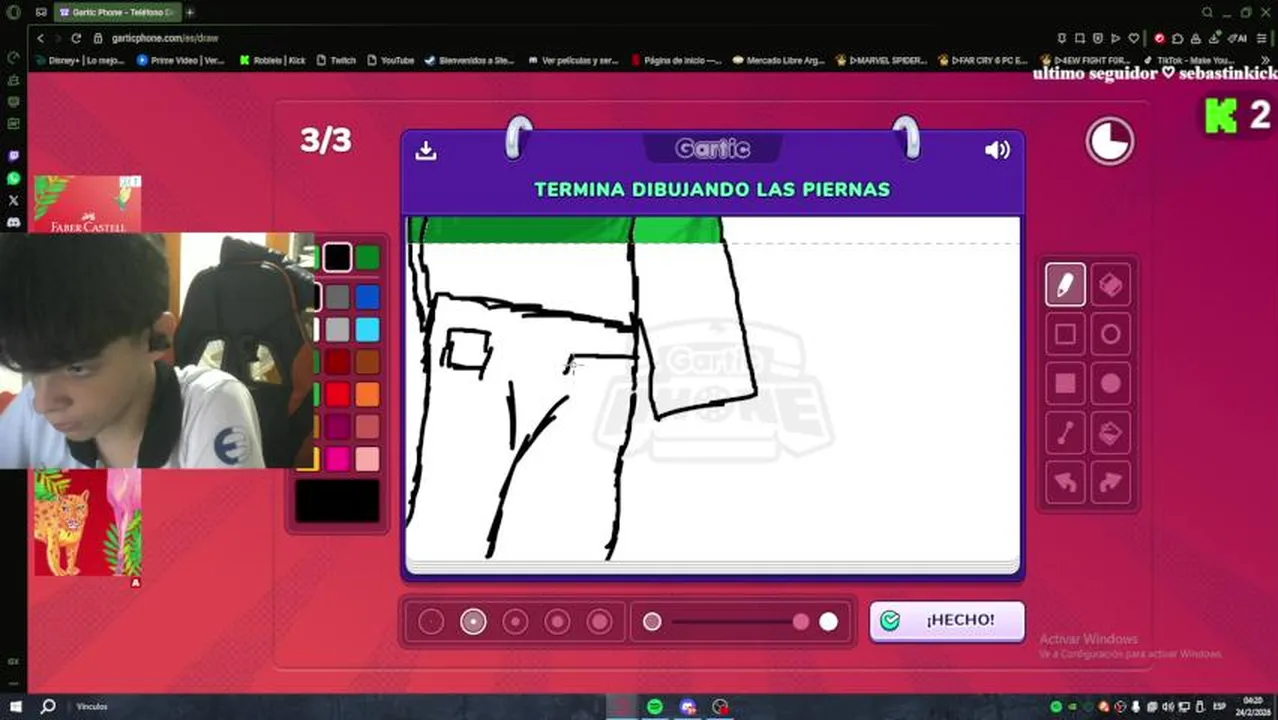Open Twitch bookmark

[336, 60]
